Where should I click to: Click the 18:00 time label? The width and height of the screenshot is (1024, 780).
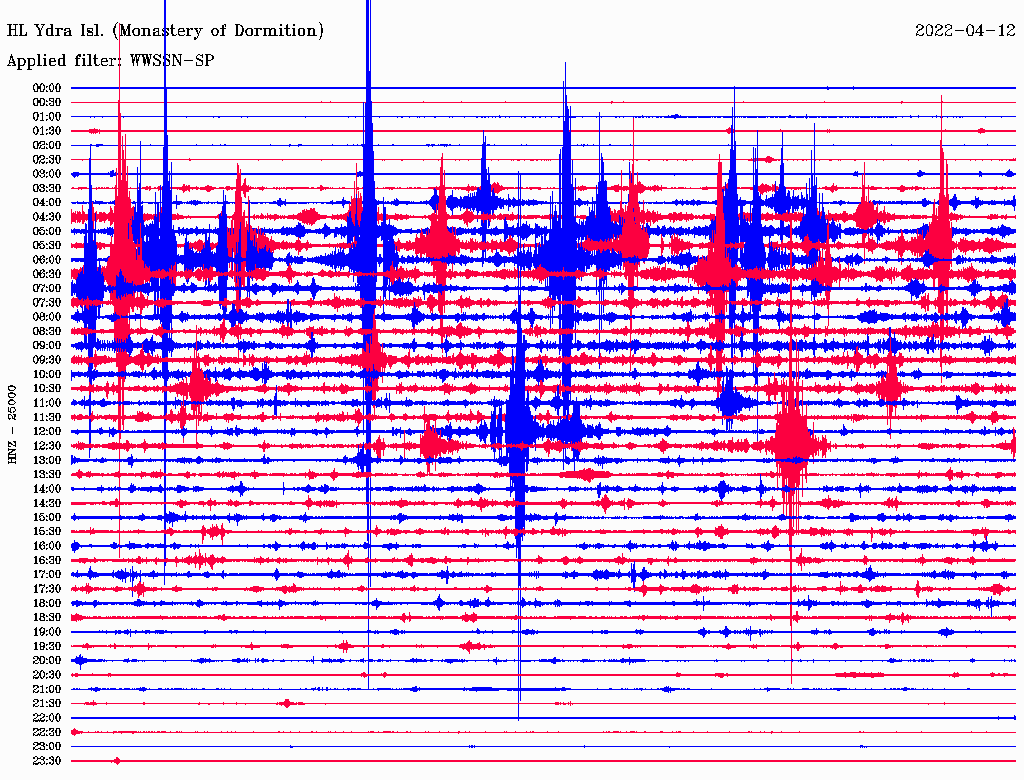click(x=46, y=603)
